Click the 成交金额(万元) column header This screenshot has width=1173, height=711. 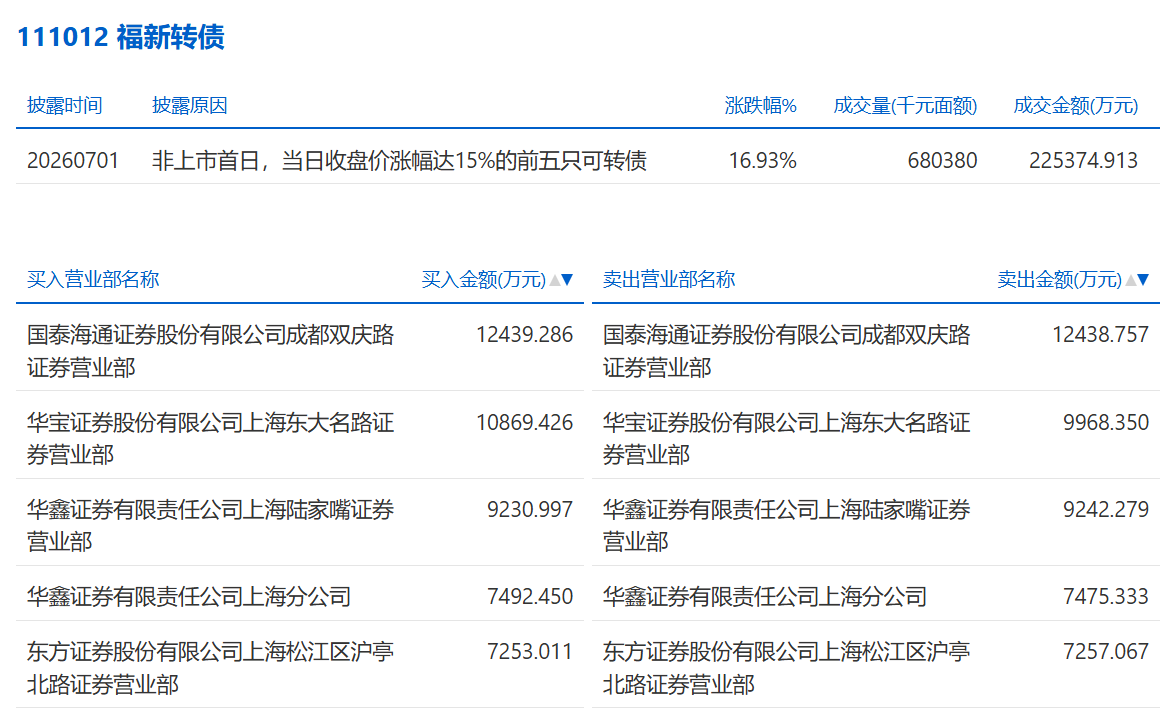click(1076, 106)
